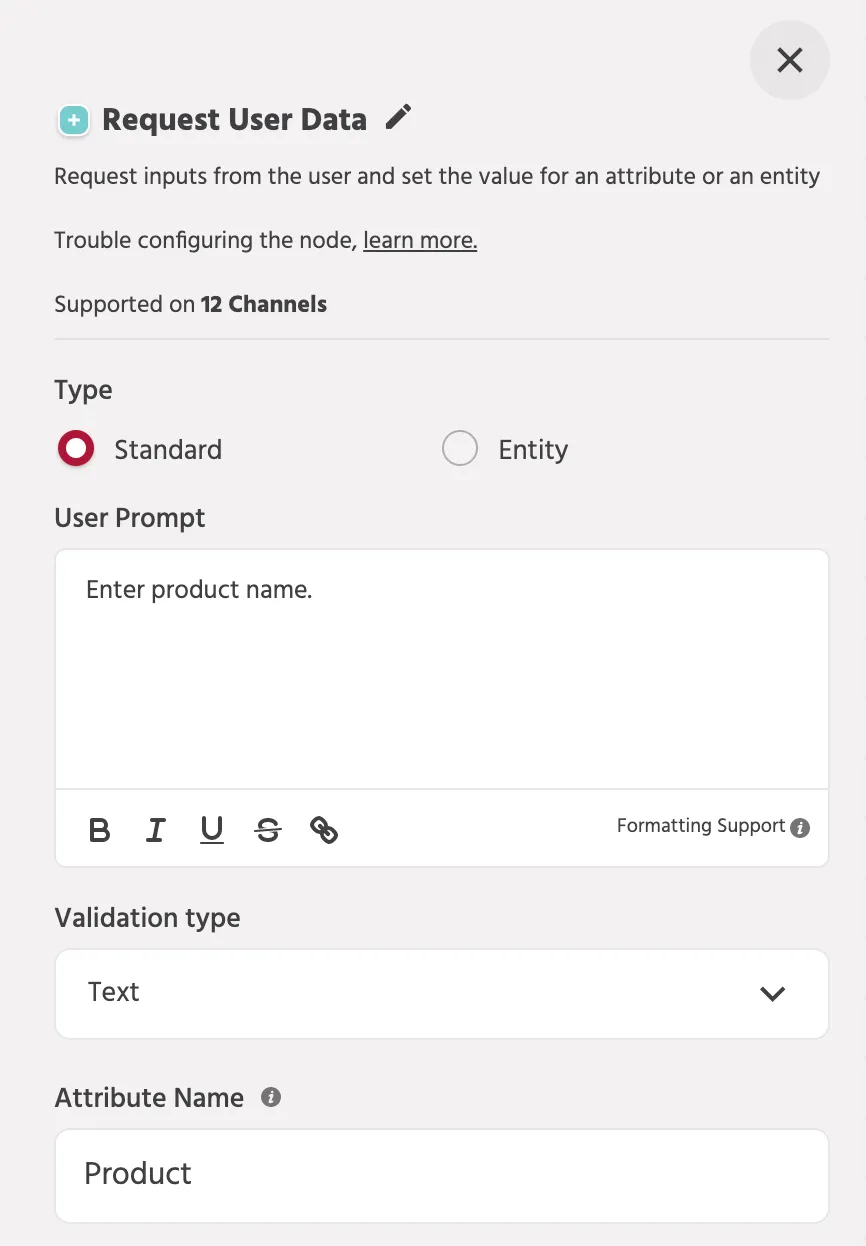Click the Request User Data title

pyautogui.click(x=235, y=120)
